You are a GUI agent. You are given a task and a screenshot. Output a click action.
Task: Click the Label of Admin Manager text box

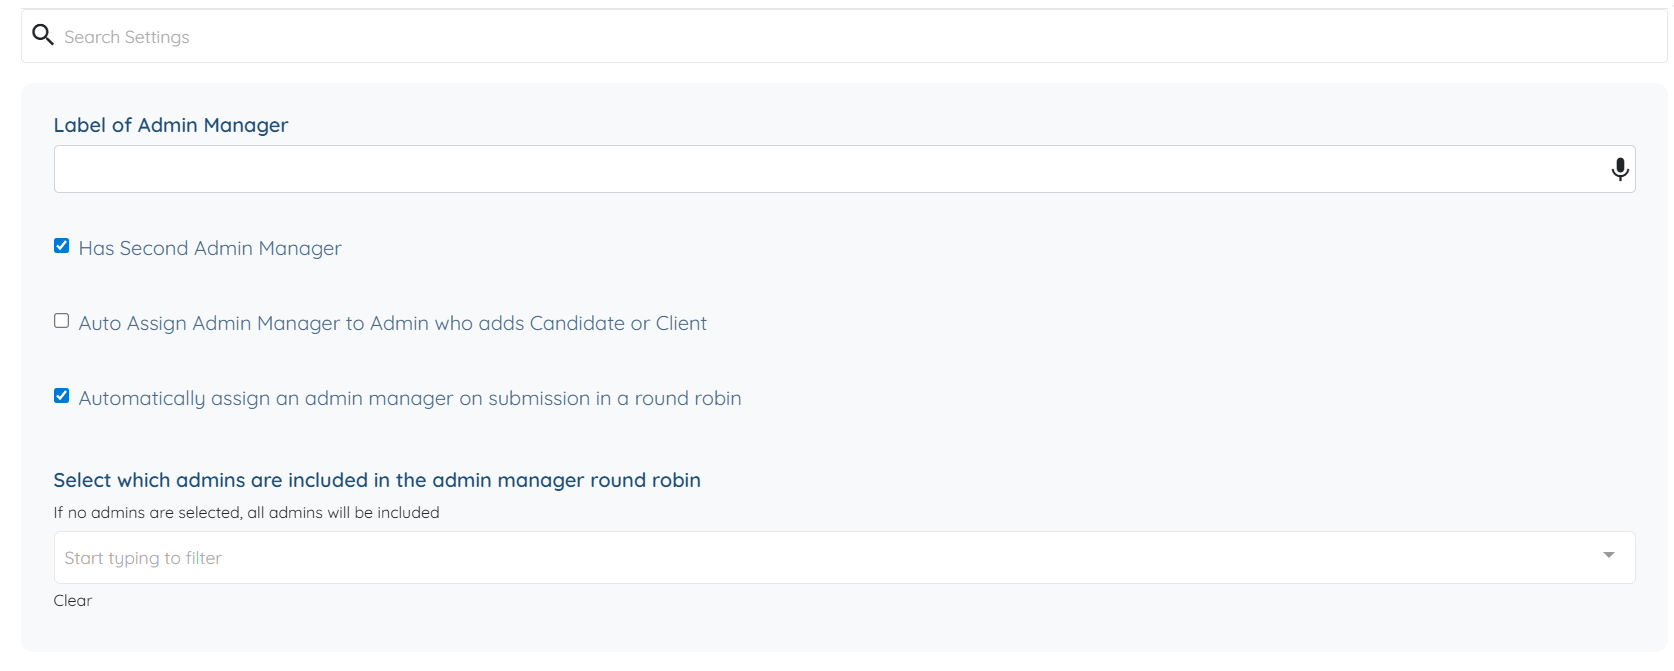[830, 169]
